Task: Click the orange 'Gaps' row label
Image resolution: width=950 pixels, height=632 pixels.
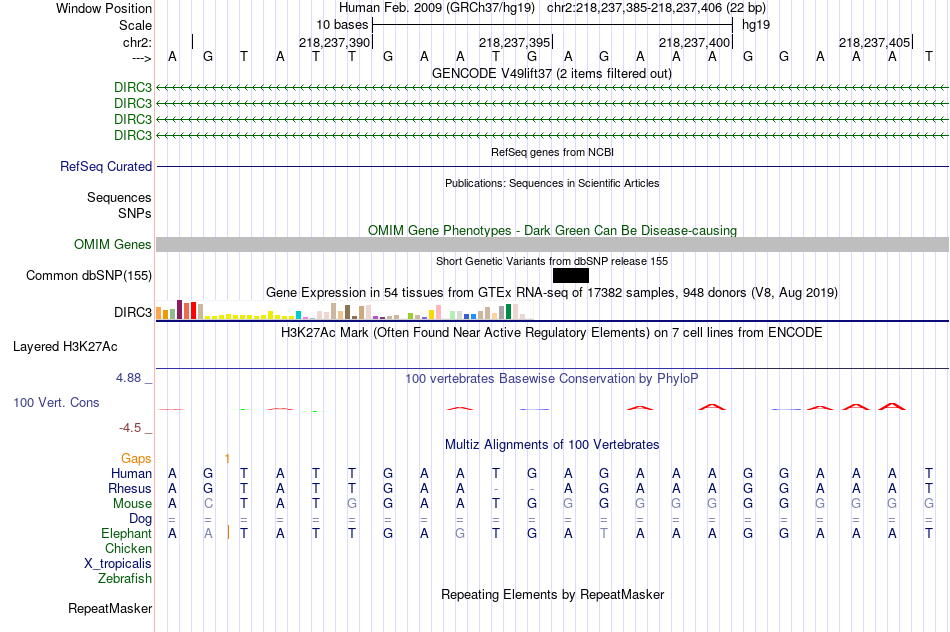Action: pos(136,459)
